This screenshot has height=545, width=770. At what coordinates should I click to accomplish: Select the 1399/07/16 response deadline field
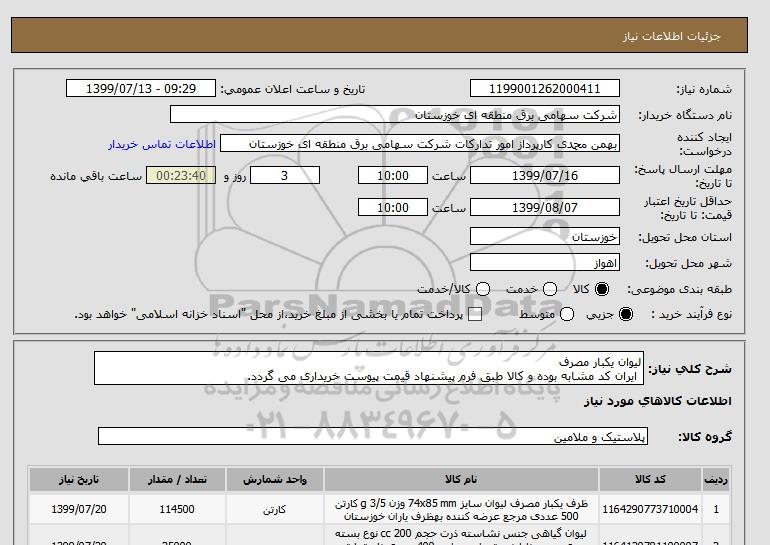[x=544, y=176]
